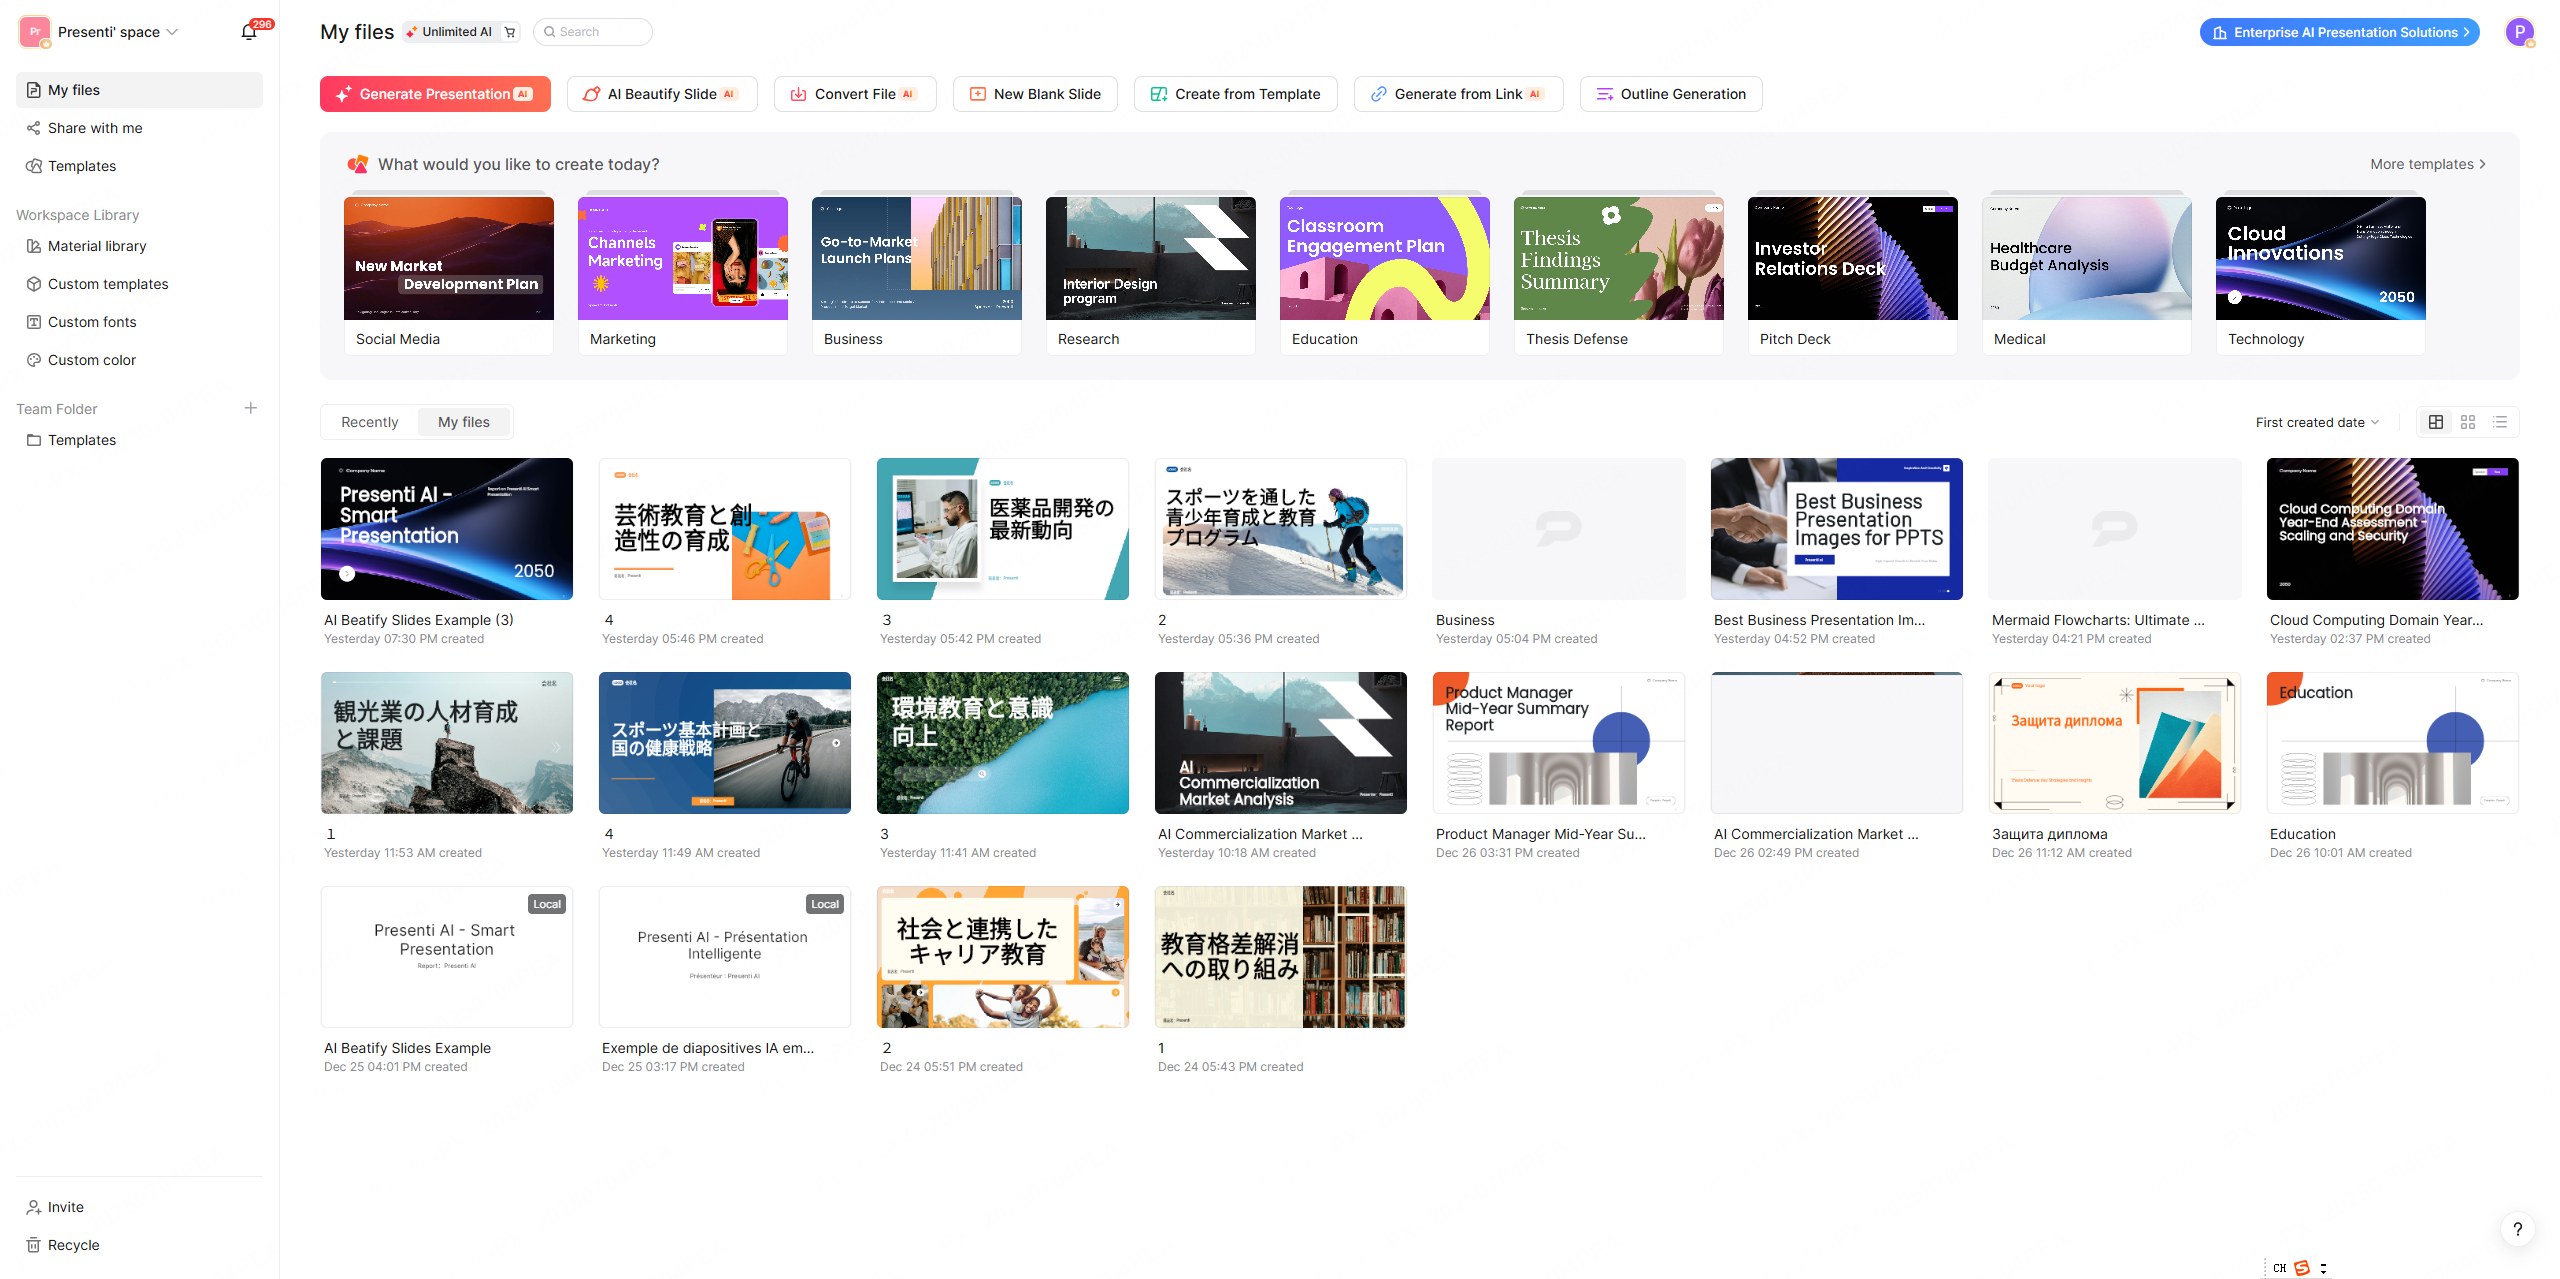This screenshot has width=2560, height=1279.
Task: Select Share with me in sidebar
Action: pyautogui.click(x=95, y=128)
